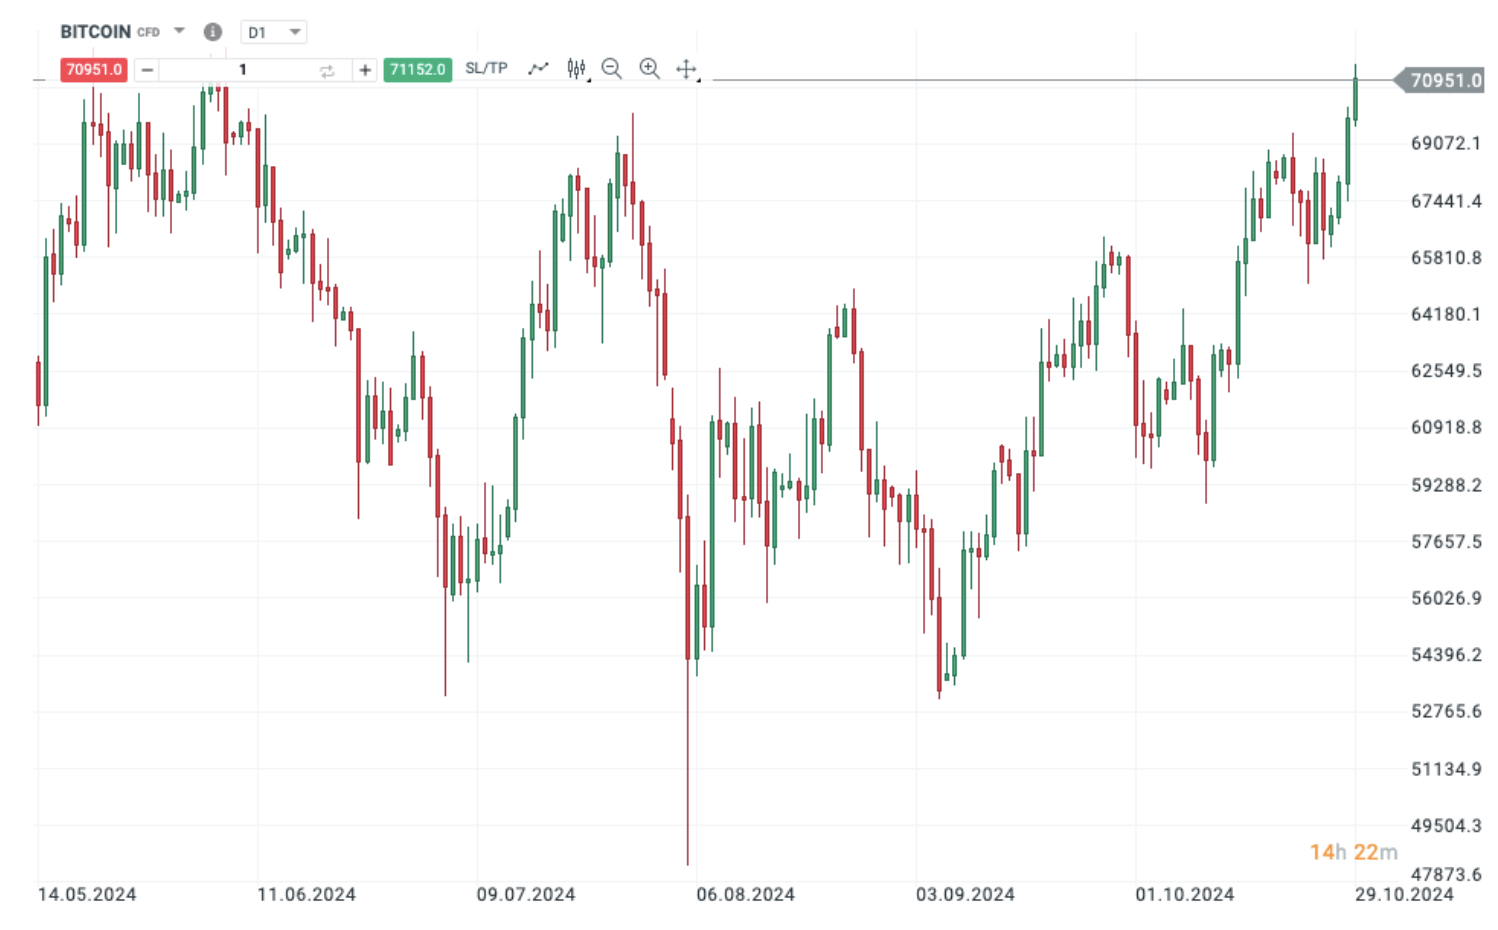Click the quantity input field showing 1

pos(242,70)
